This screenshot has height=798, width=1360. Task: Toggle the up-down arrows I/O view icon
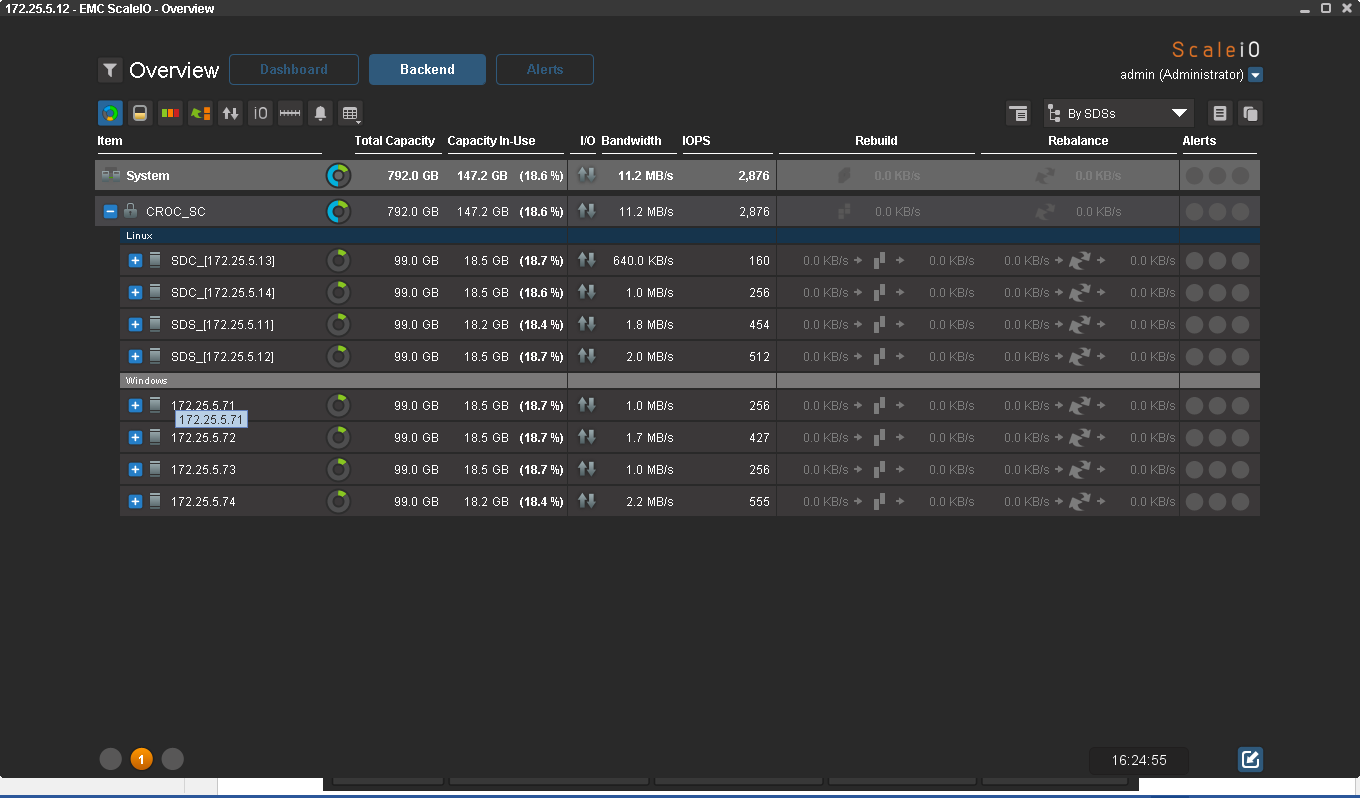pyautogui.click(x=230, y=113)
